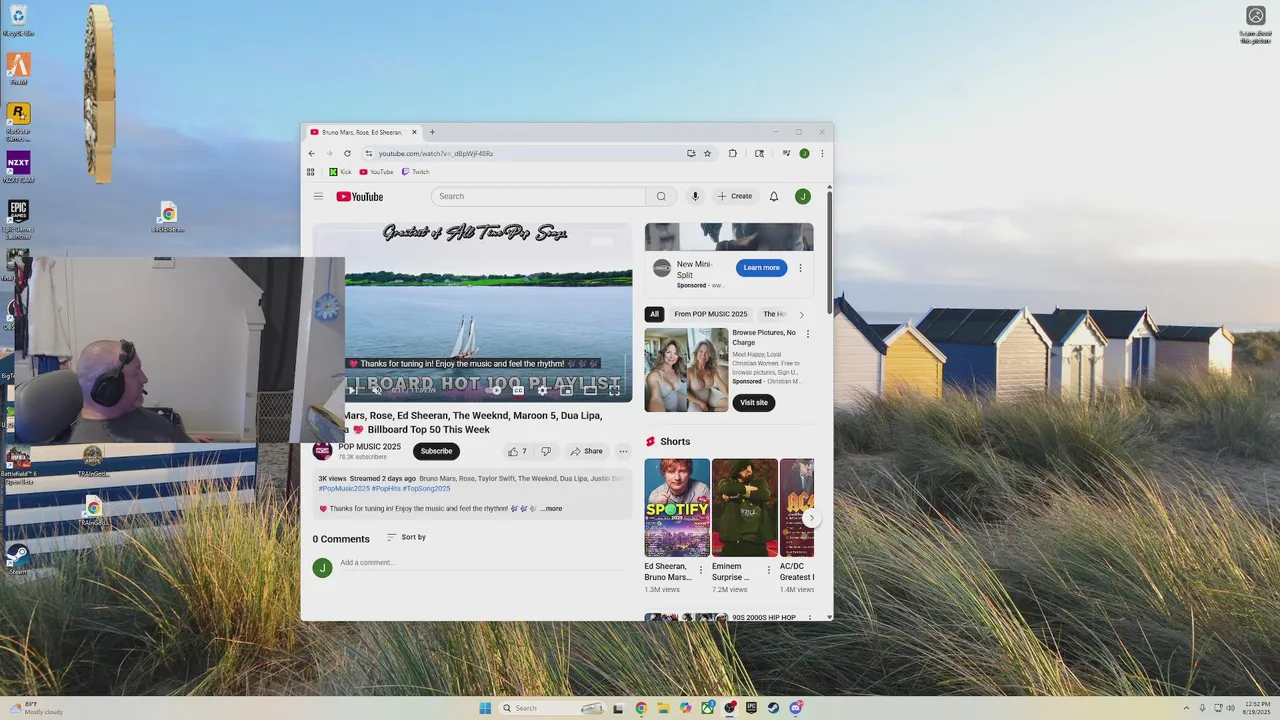The width and height of the screenshot is (1280, 720).
Task: Open the video player settings gear
Action: [542, 390]
